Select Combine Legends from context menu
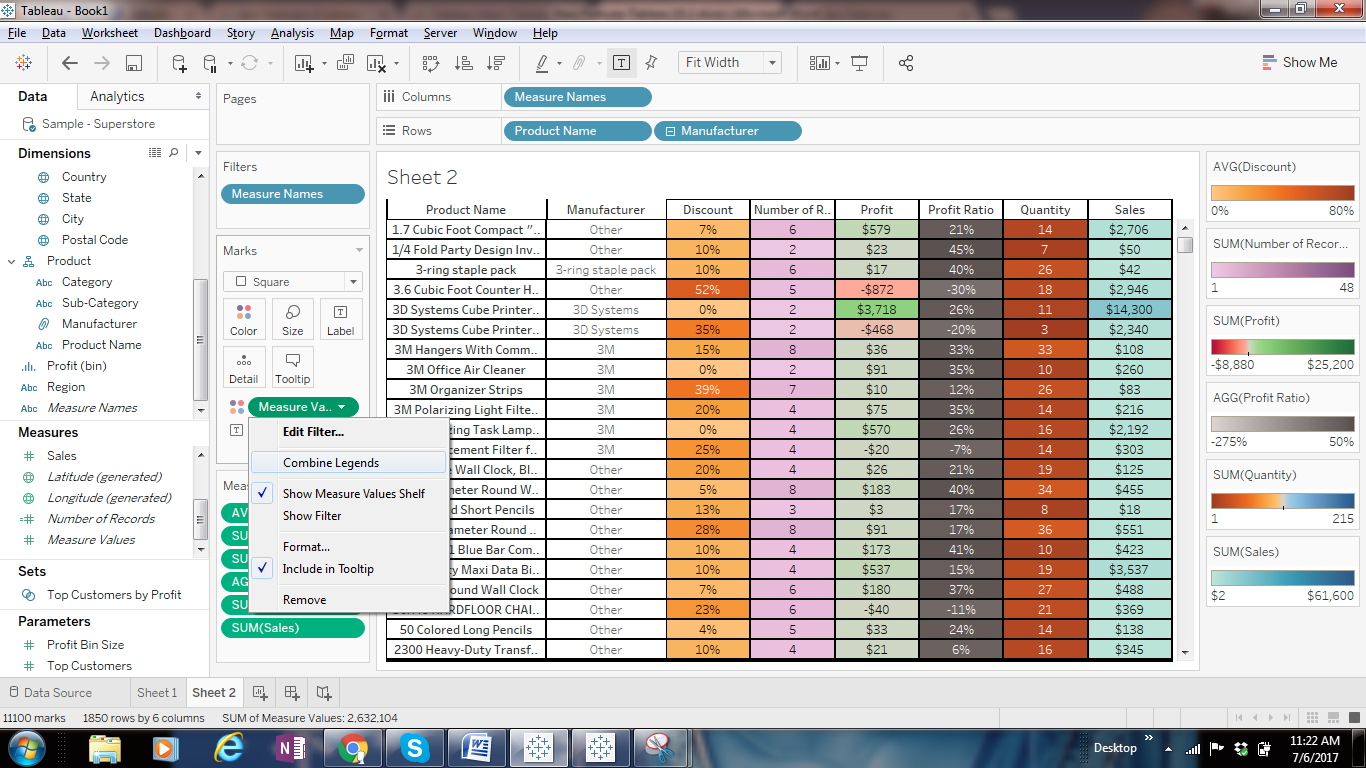 click(x=331, y=463)
